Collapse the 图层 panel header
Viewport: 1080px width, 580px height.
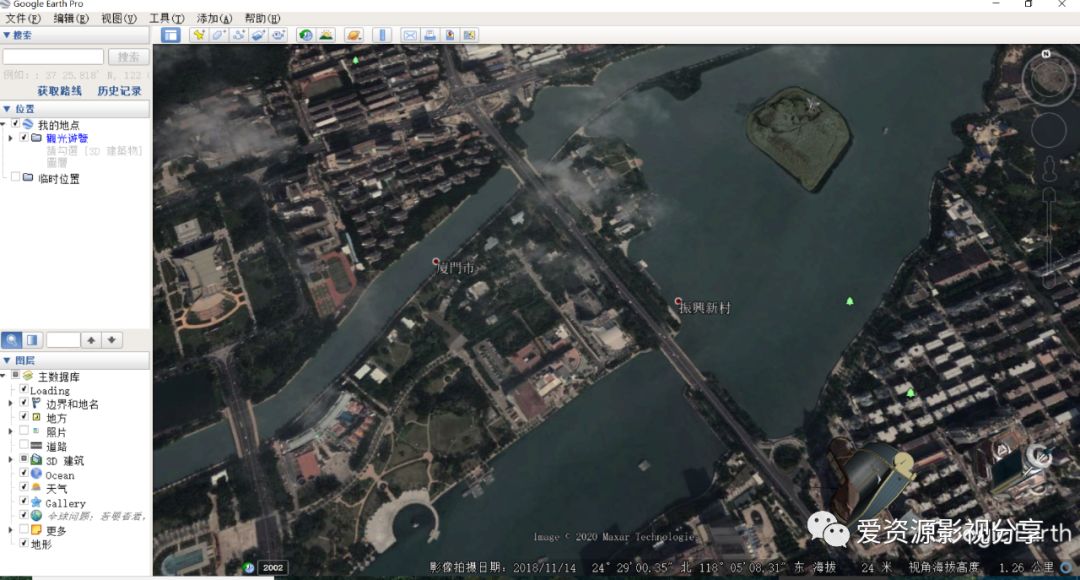coord(8,360)
